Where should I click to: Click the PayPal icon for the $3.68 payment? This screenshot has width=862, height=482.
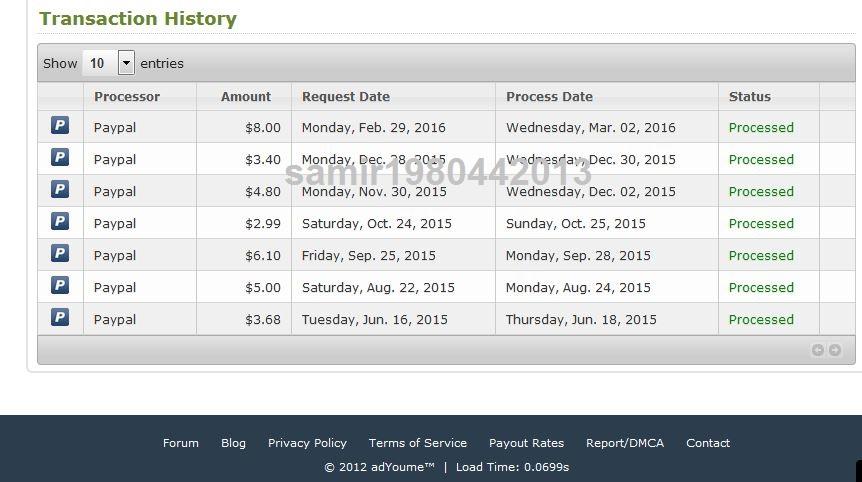tap(60, 317)
